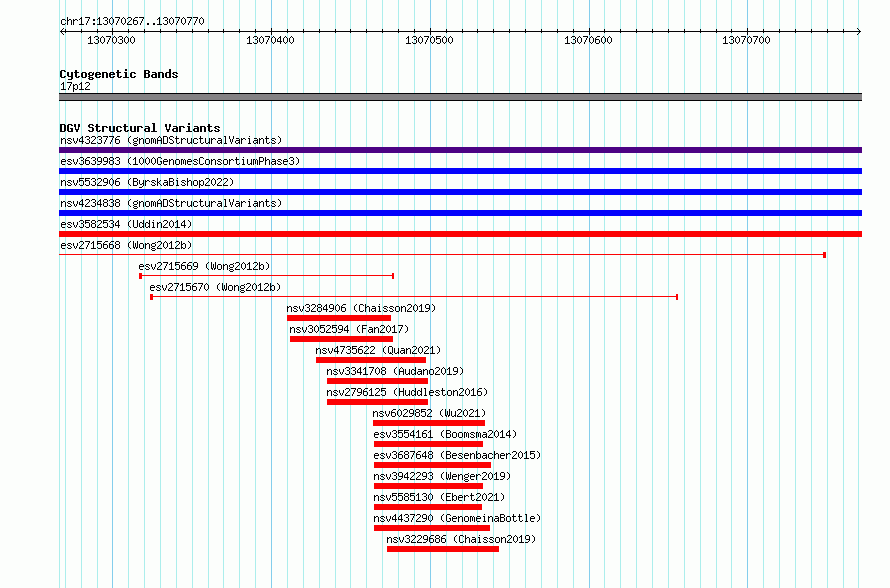Open esv3639983 1000GenomesConsortiumPhase3 label
The width and height of the screenshot is (890, 588).
(x=180, y=161)
